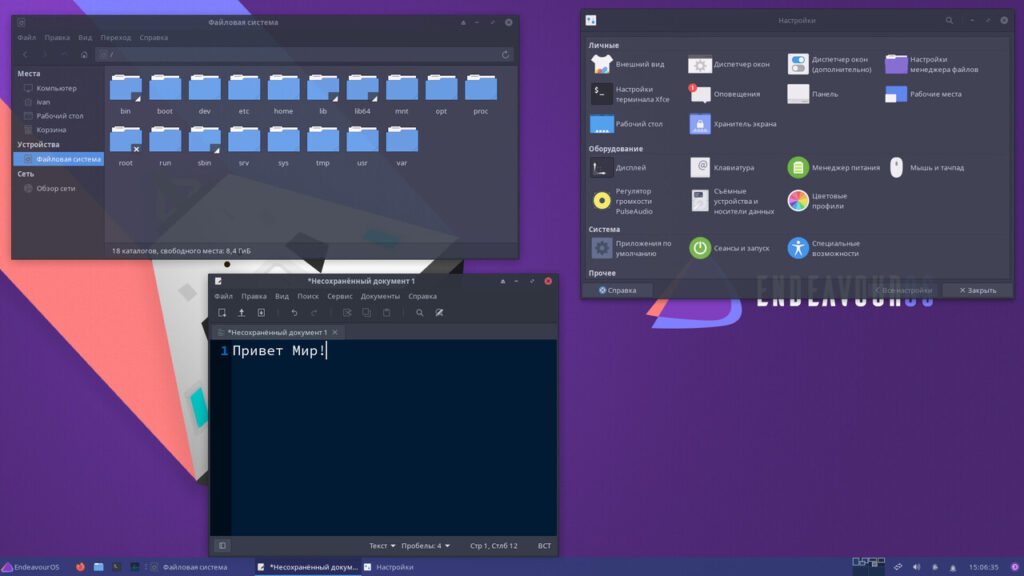
Task: Open the Display (Дисплей) settings icon
Action: 601,168
